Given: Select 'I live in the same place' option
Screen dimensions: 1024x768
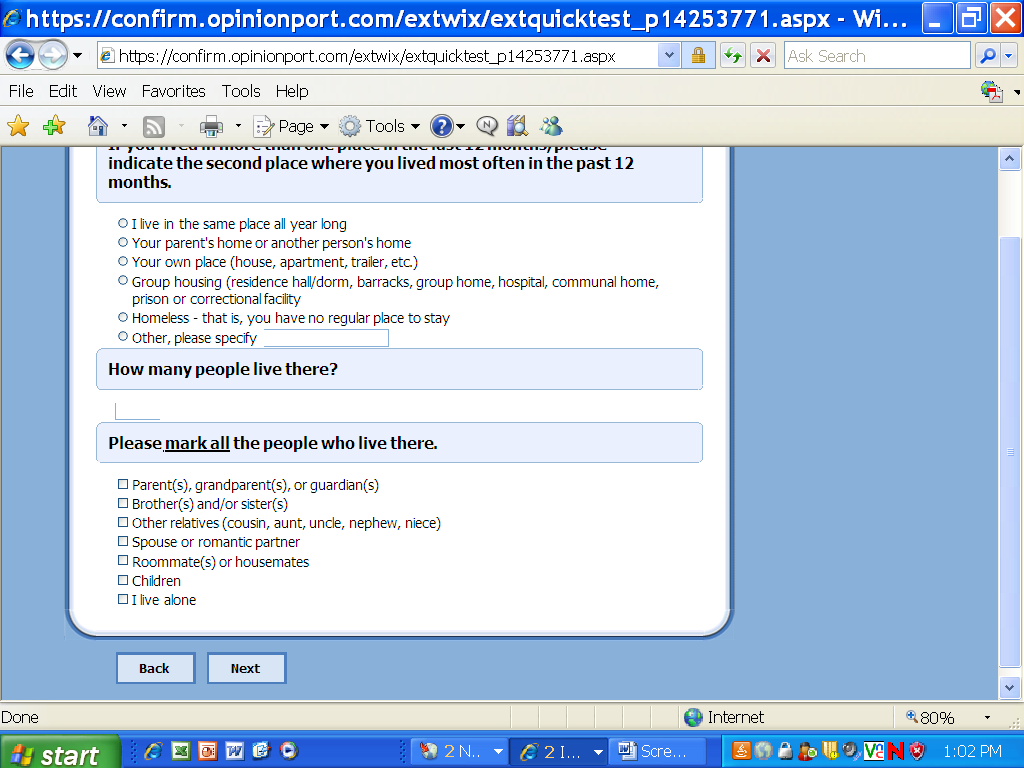Looking at the screenshot, I should [123, 223].
